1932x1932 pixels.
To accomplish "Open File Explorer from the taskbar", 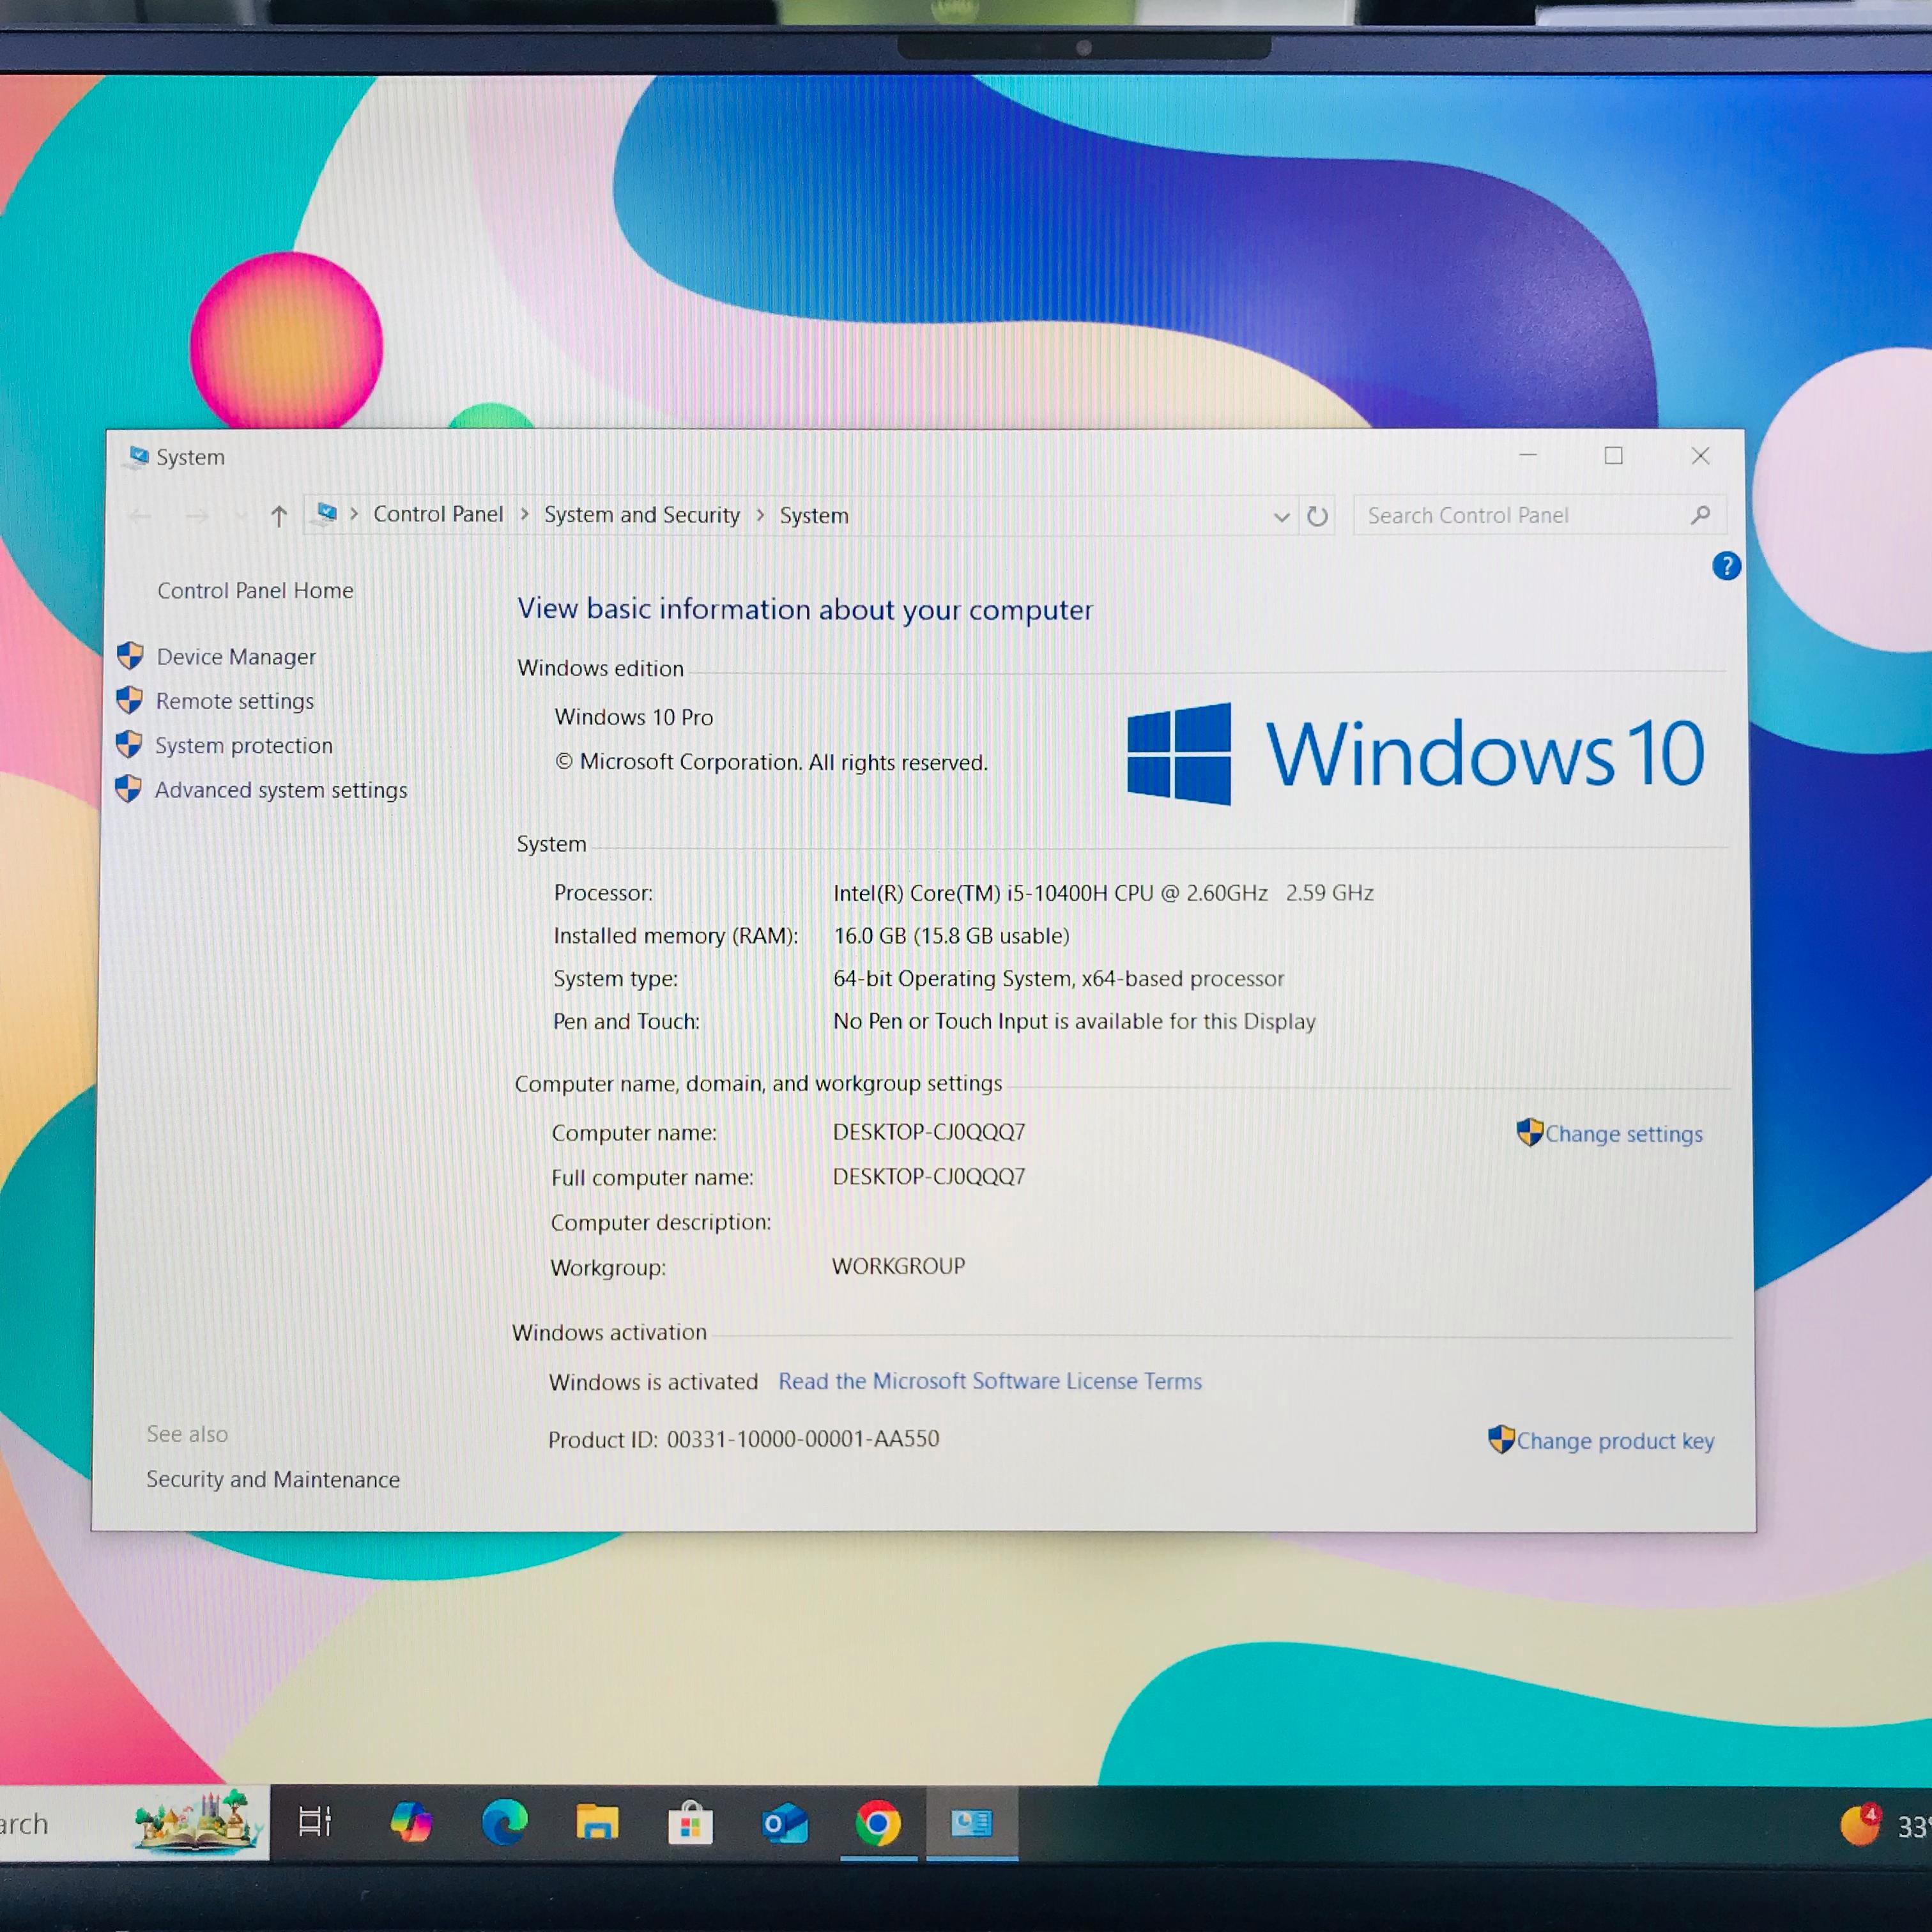I will pyautogui.click(x=597, y=1822).
